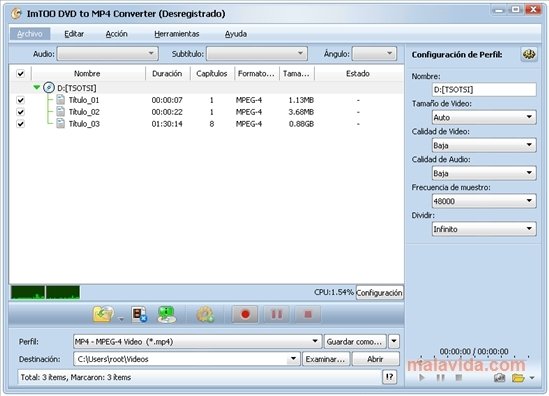
Task: Sort by the Capítulos column header
Action: pyautogui.click(x=211, y=74)
